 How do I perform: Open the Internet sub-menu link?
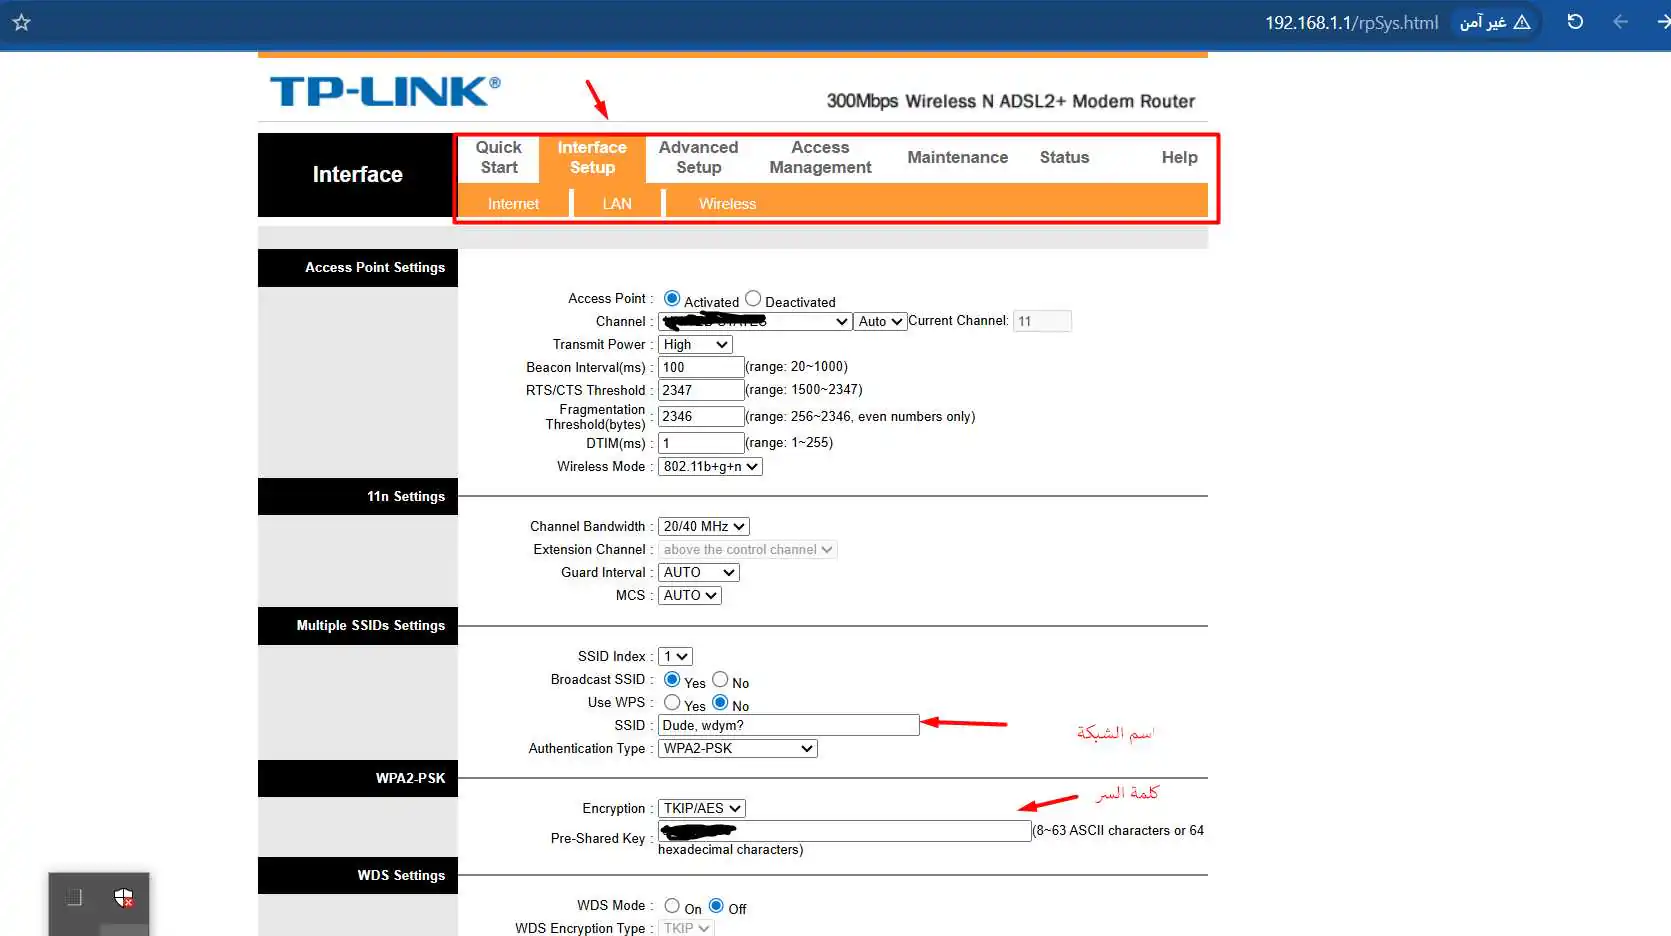coord(513,204)
